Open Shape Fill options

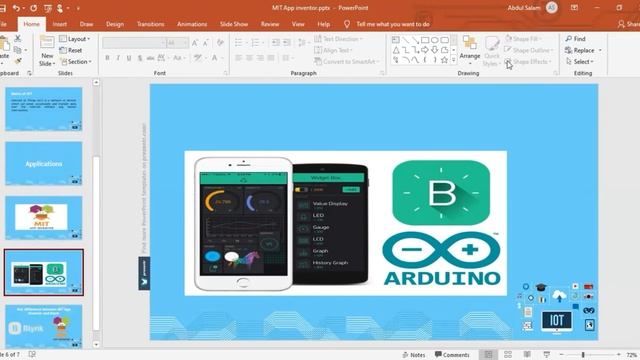tap(523, 39)
